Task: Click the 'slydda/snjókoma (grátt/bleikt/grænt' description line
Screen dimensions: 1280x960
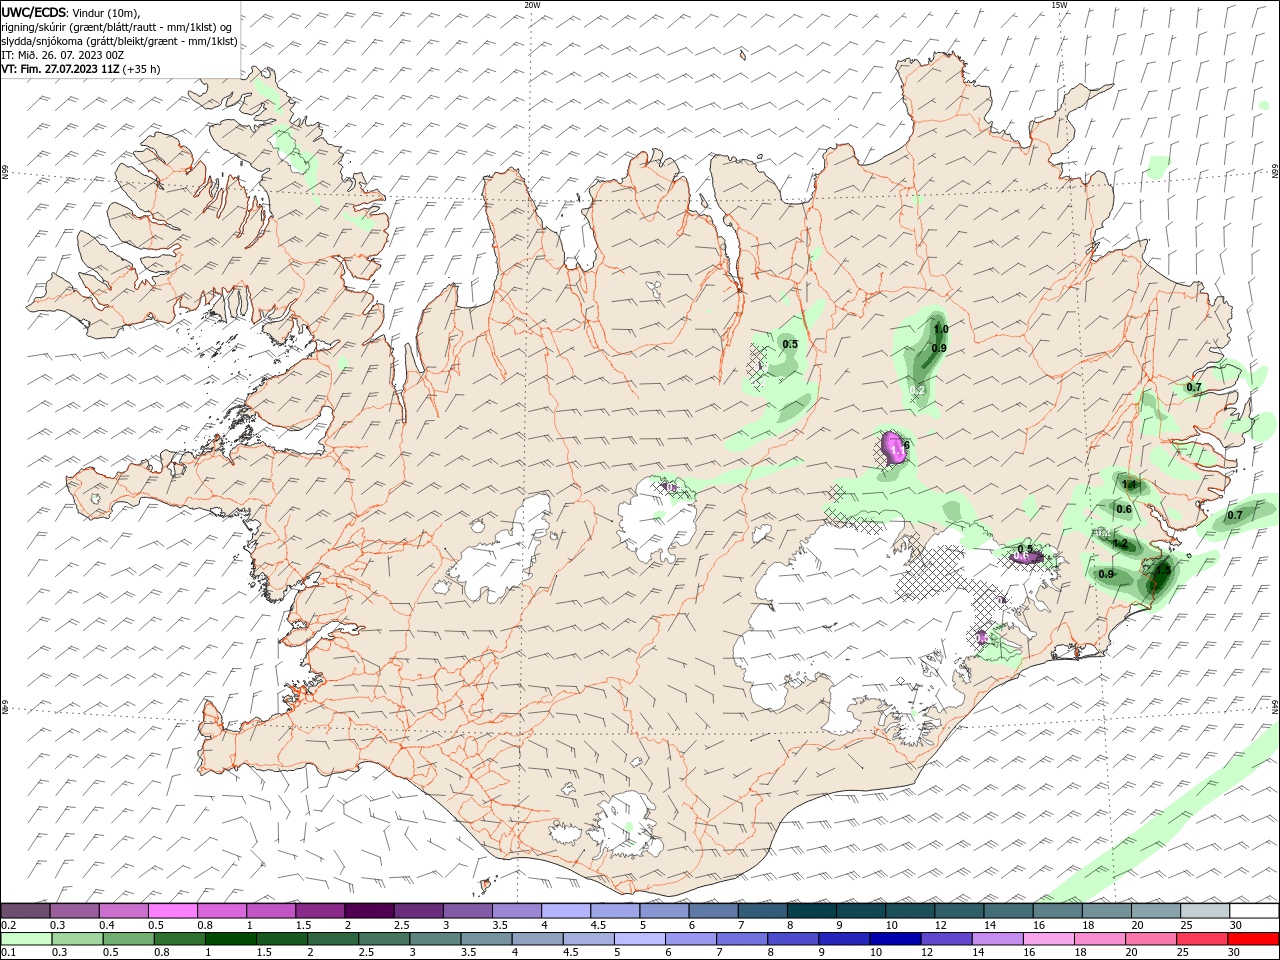Action: coord(119,41)
